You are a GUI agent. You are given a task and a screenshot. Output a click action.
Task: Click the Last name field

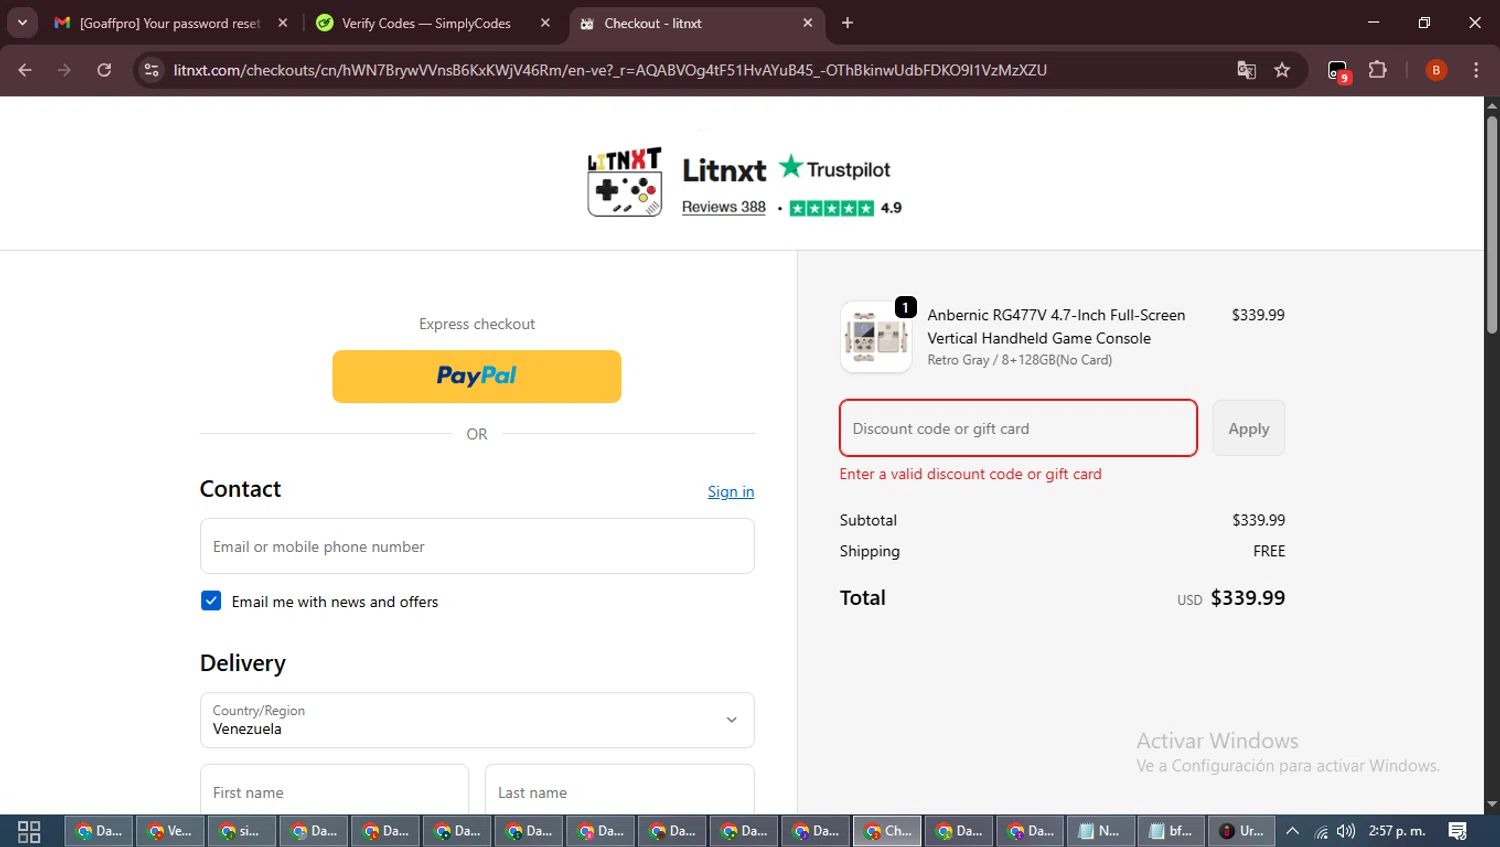pyautogui.click(x=619, y=789)
